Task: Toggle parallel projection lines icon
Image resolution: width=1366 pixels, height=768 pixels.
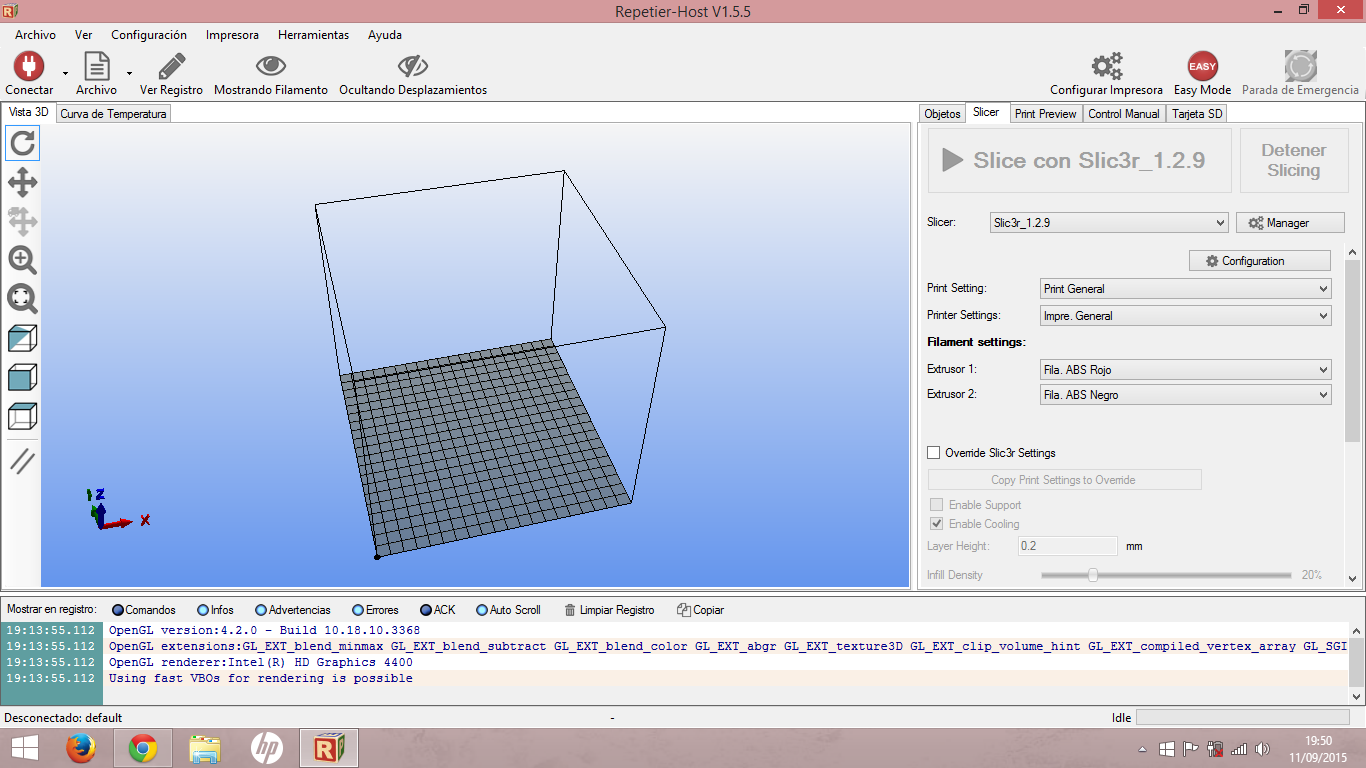Action: (23, 460)
